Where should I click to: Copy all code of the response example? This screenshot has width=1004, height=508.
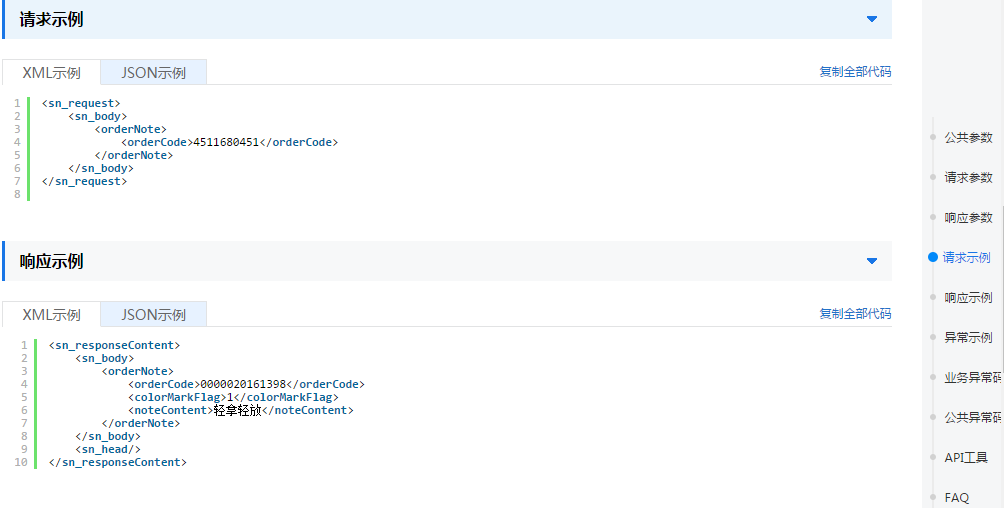[855, 314]
